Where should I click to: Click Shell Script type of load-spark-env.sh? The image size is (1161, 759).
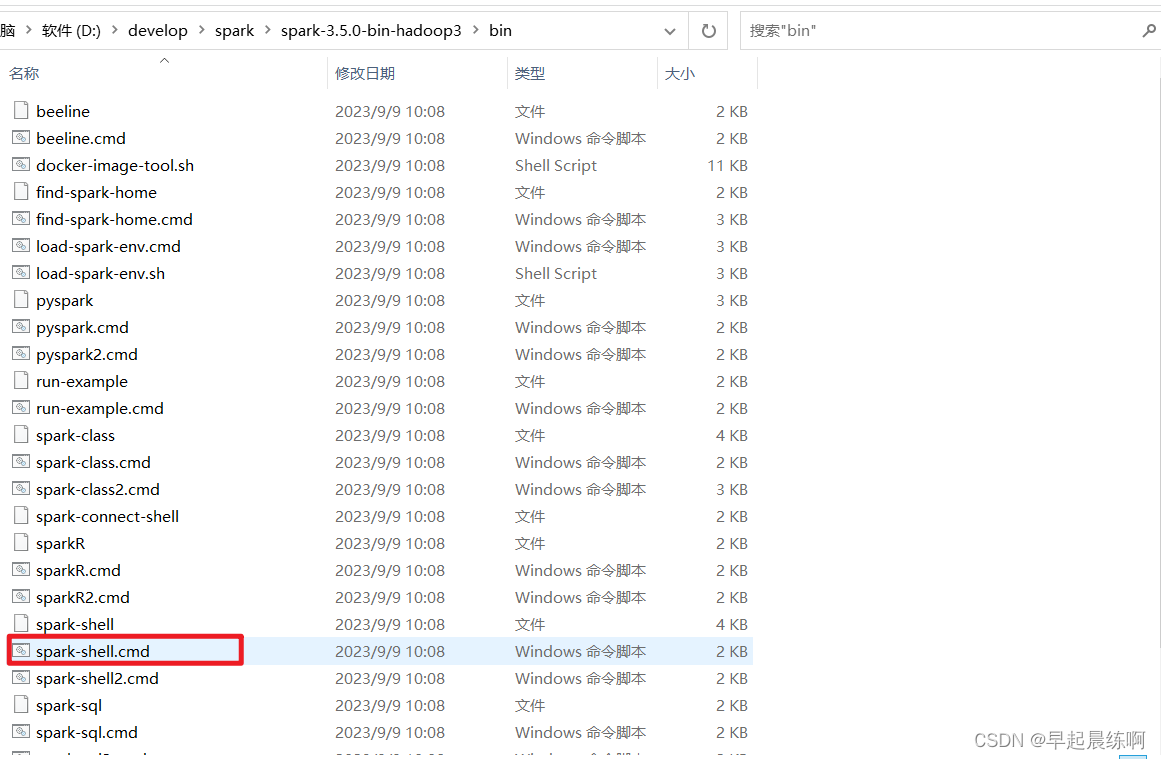pos(555,273)
